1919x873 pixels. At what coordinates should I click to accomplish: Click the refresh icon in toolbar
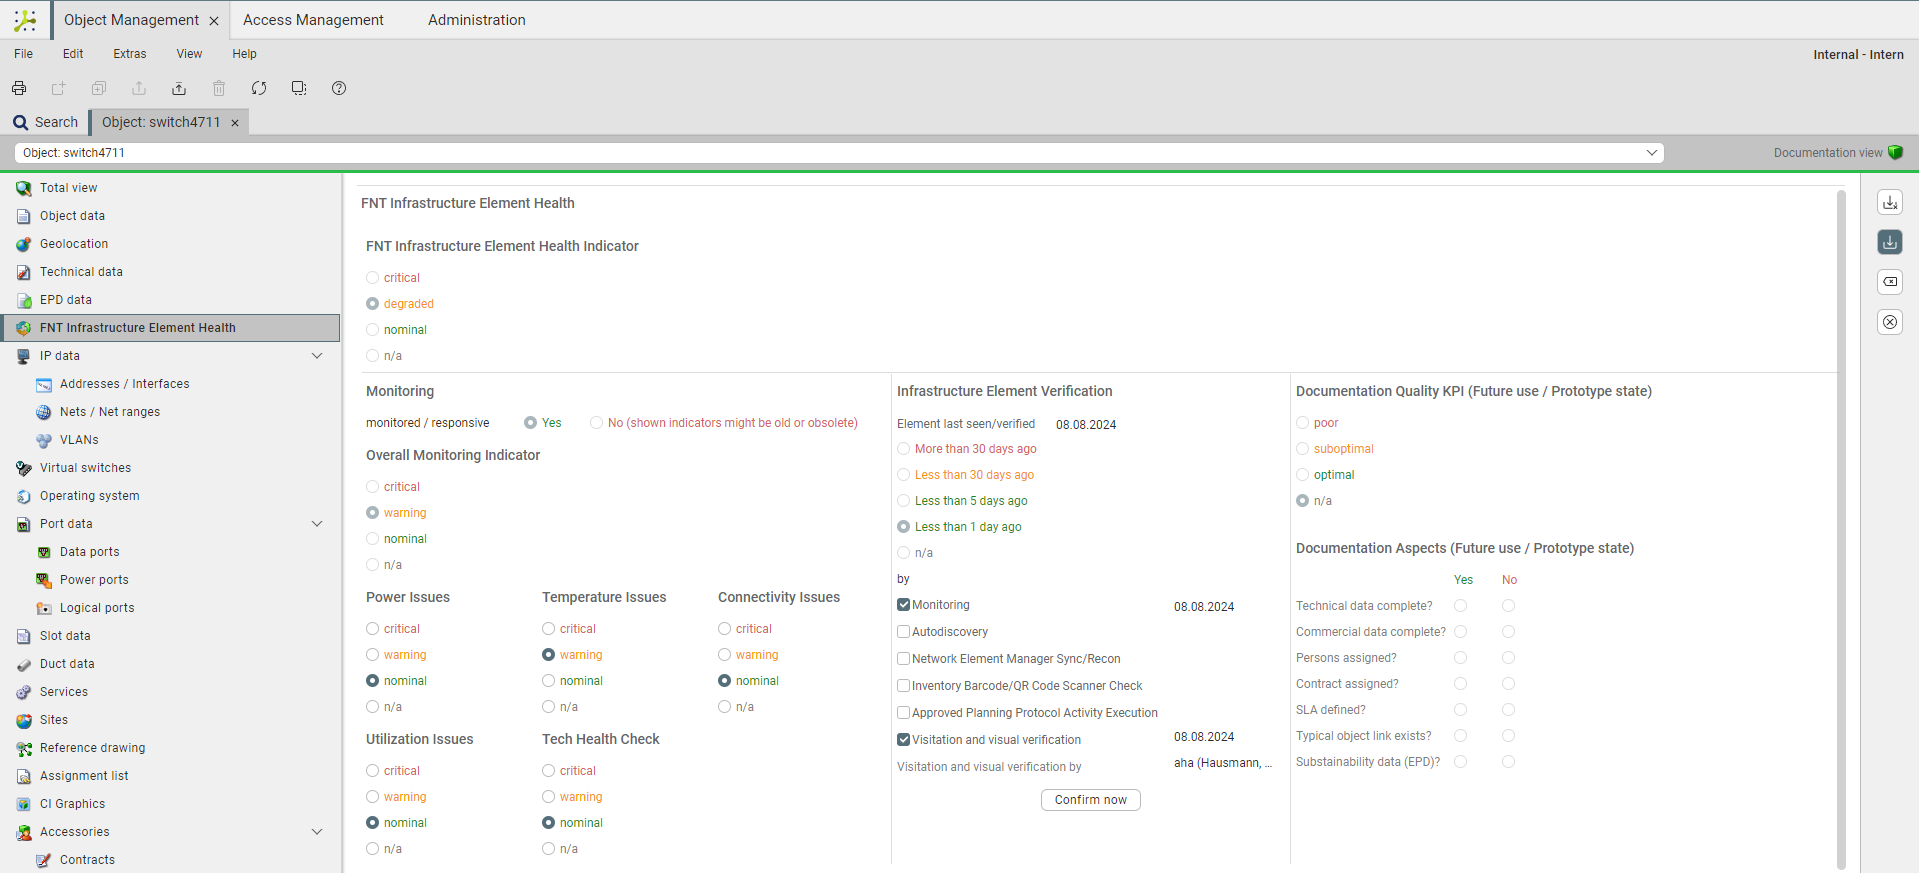point(259,88)
